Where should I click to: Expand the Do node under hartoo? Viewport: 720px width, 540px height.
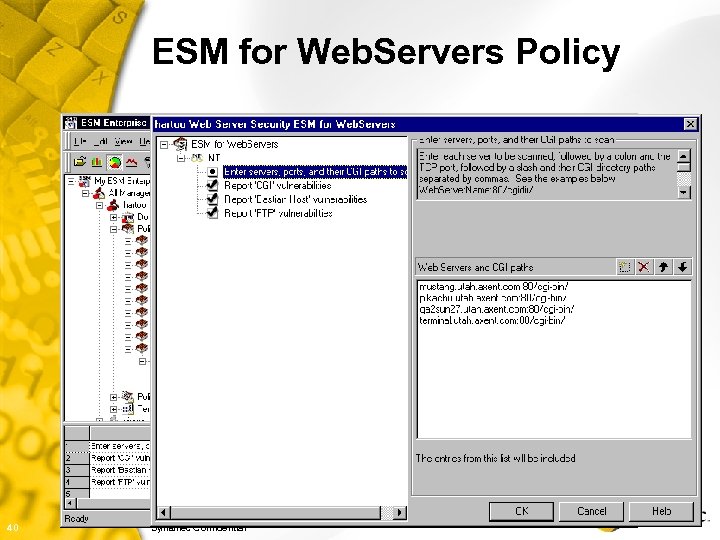(114, 217)
